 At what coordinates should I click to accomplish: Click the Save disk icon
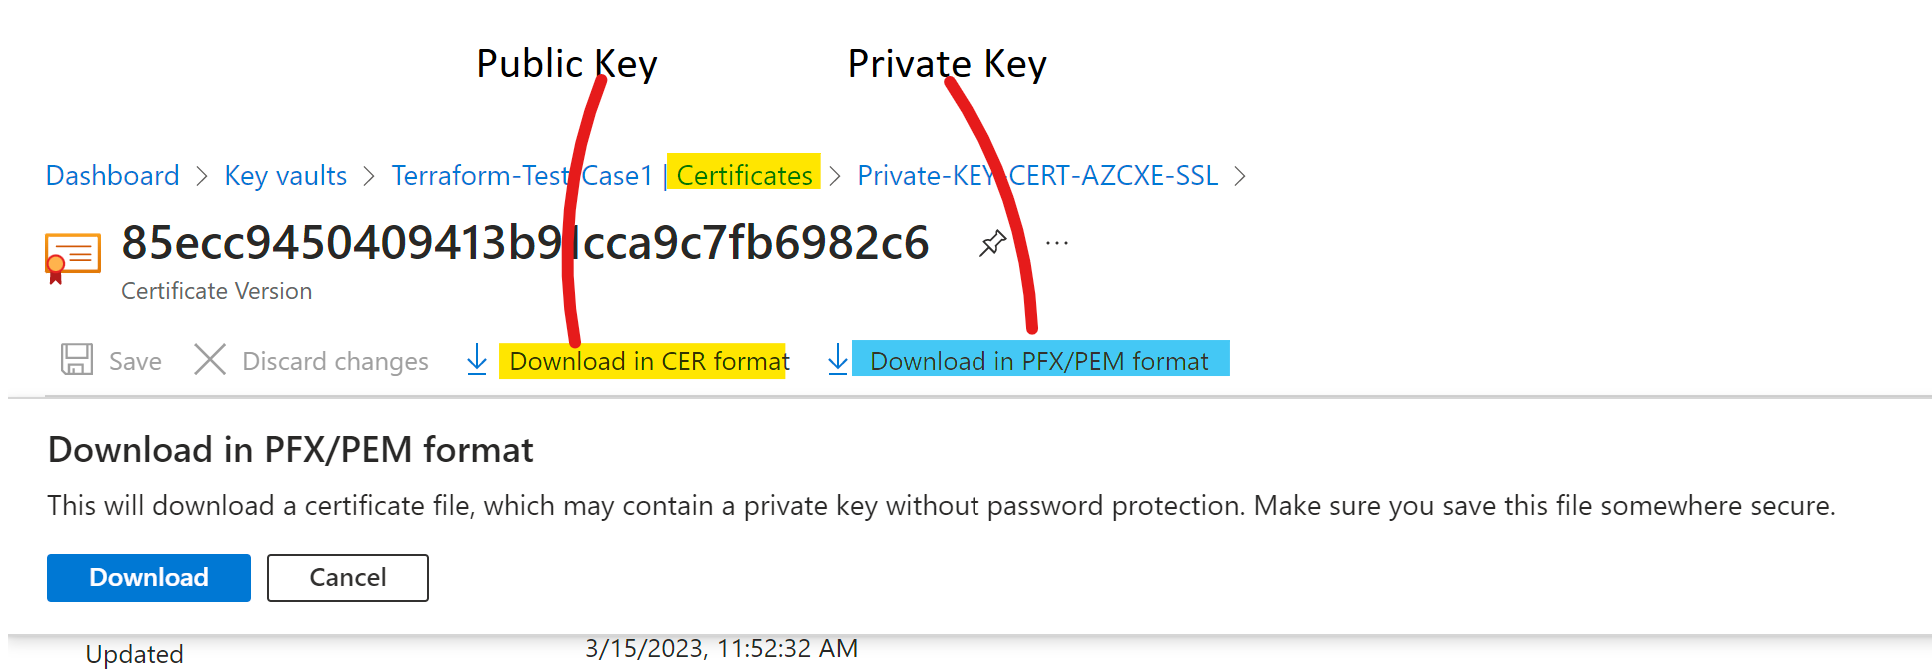click(x=75, y=360)
